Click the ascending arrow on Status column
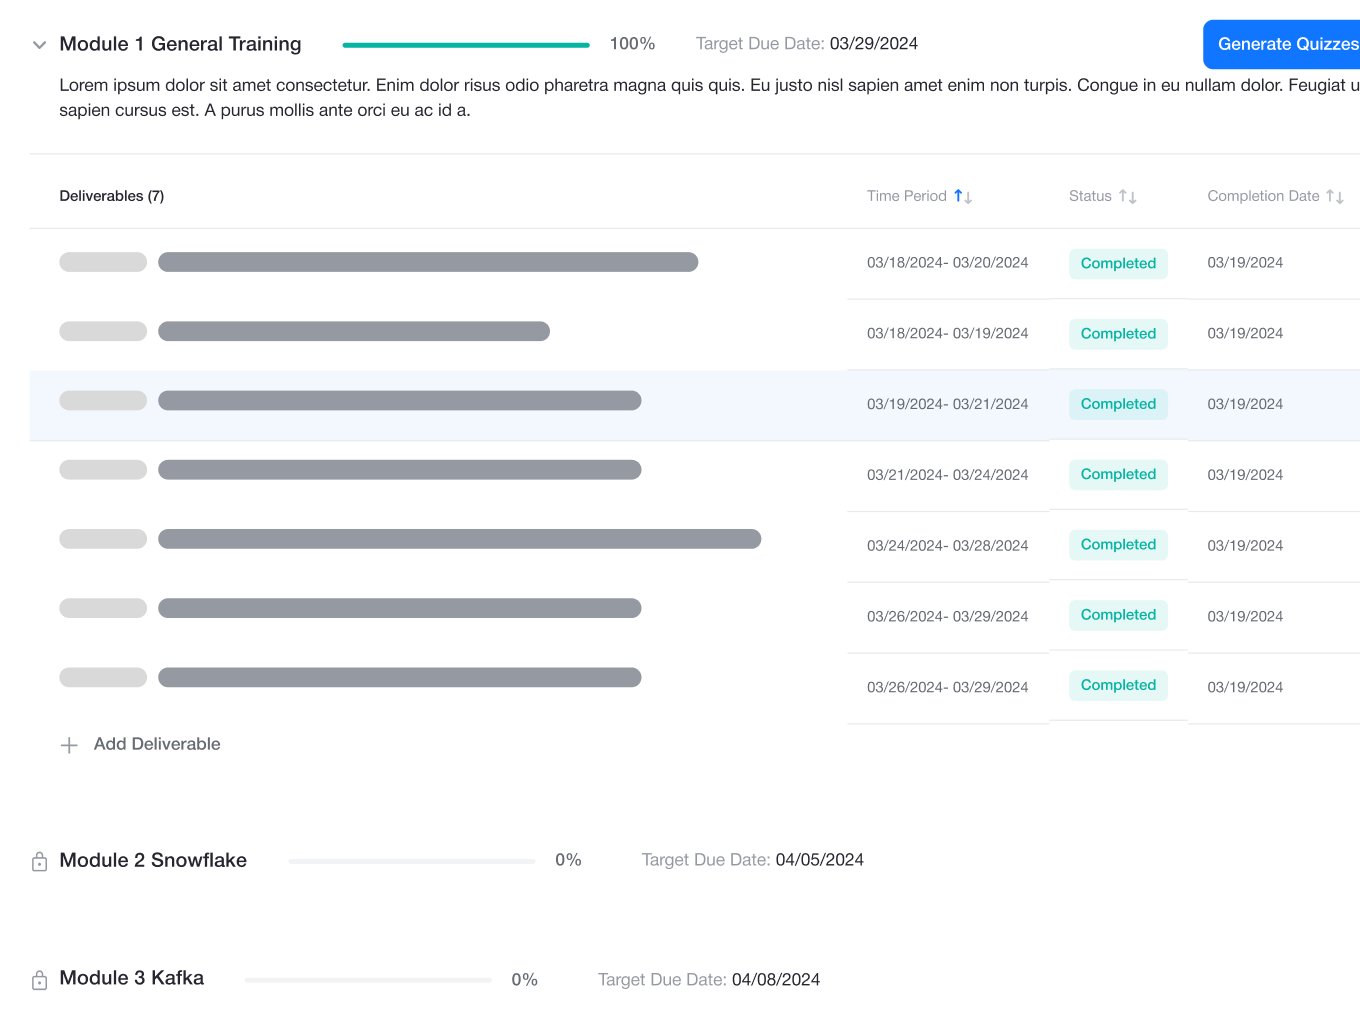The image size is (1360, 1025). (1124, 196)
